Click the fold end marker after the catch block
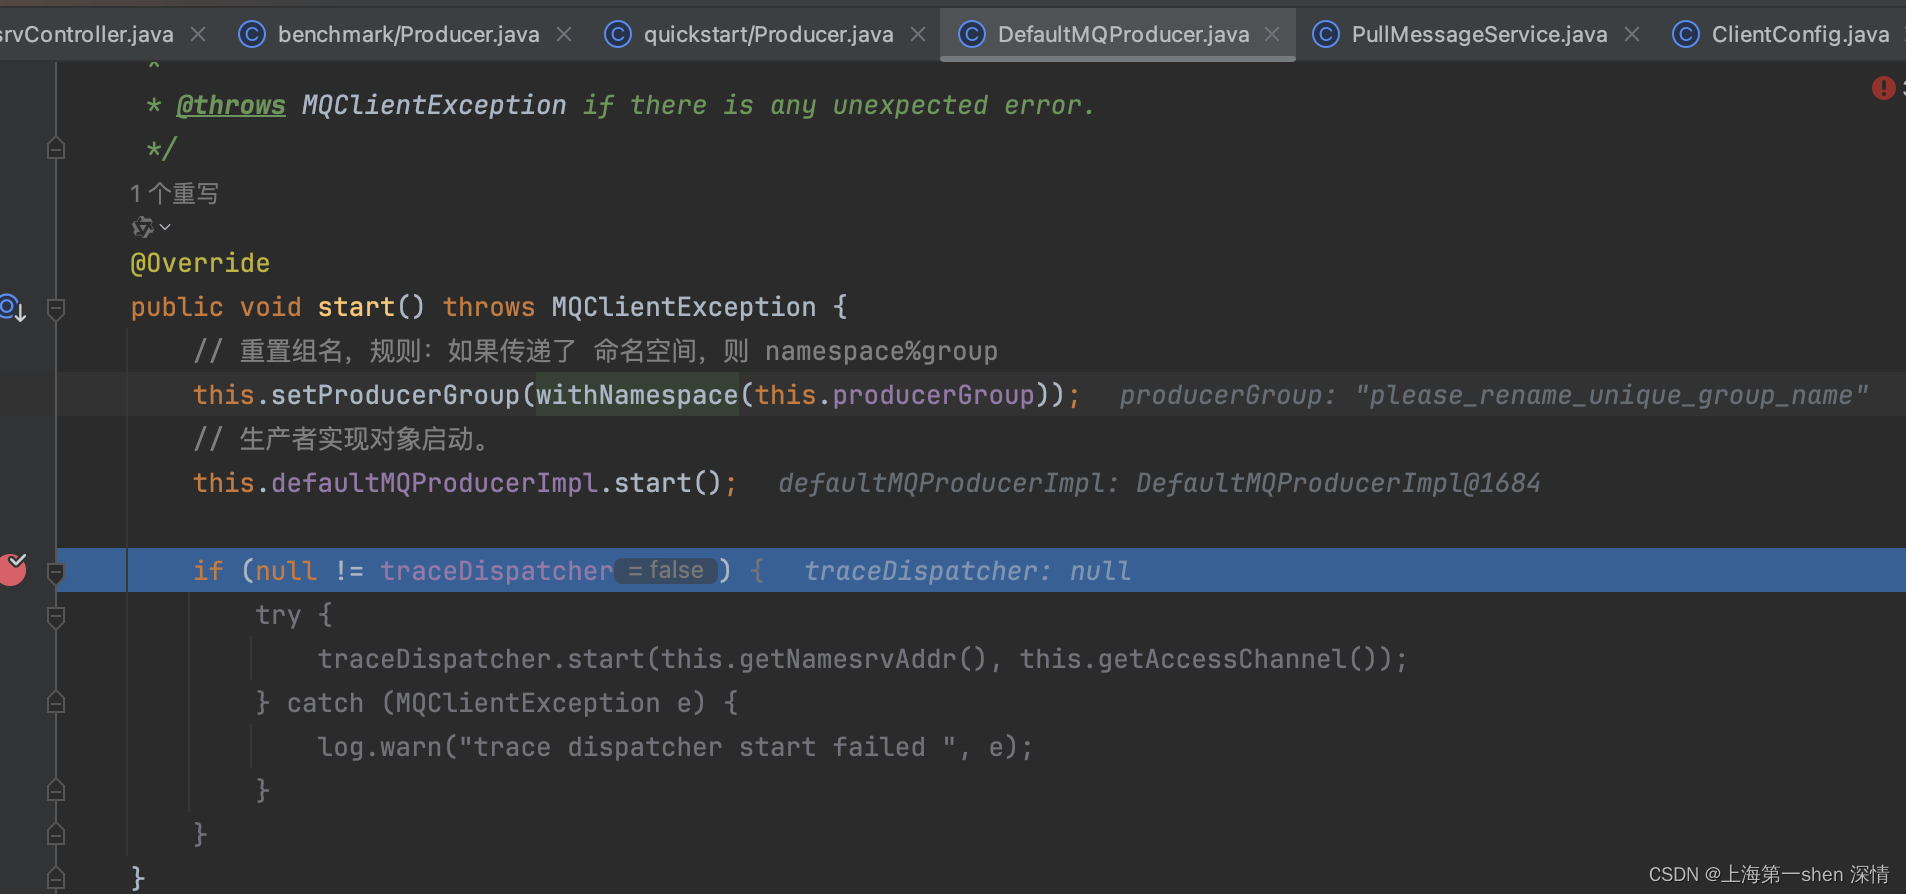Viewport: 1906px width, 894px height. tap(56, 791)
